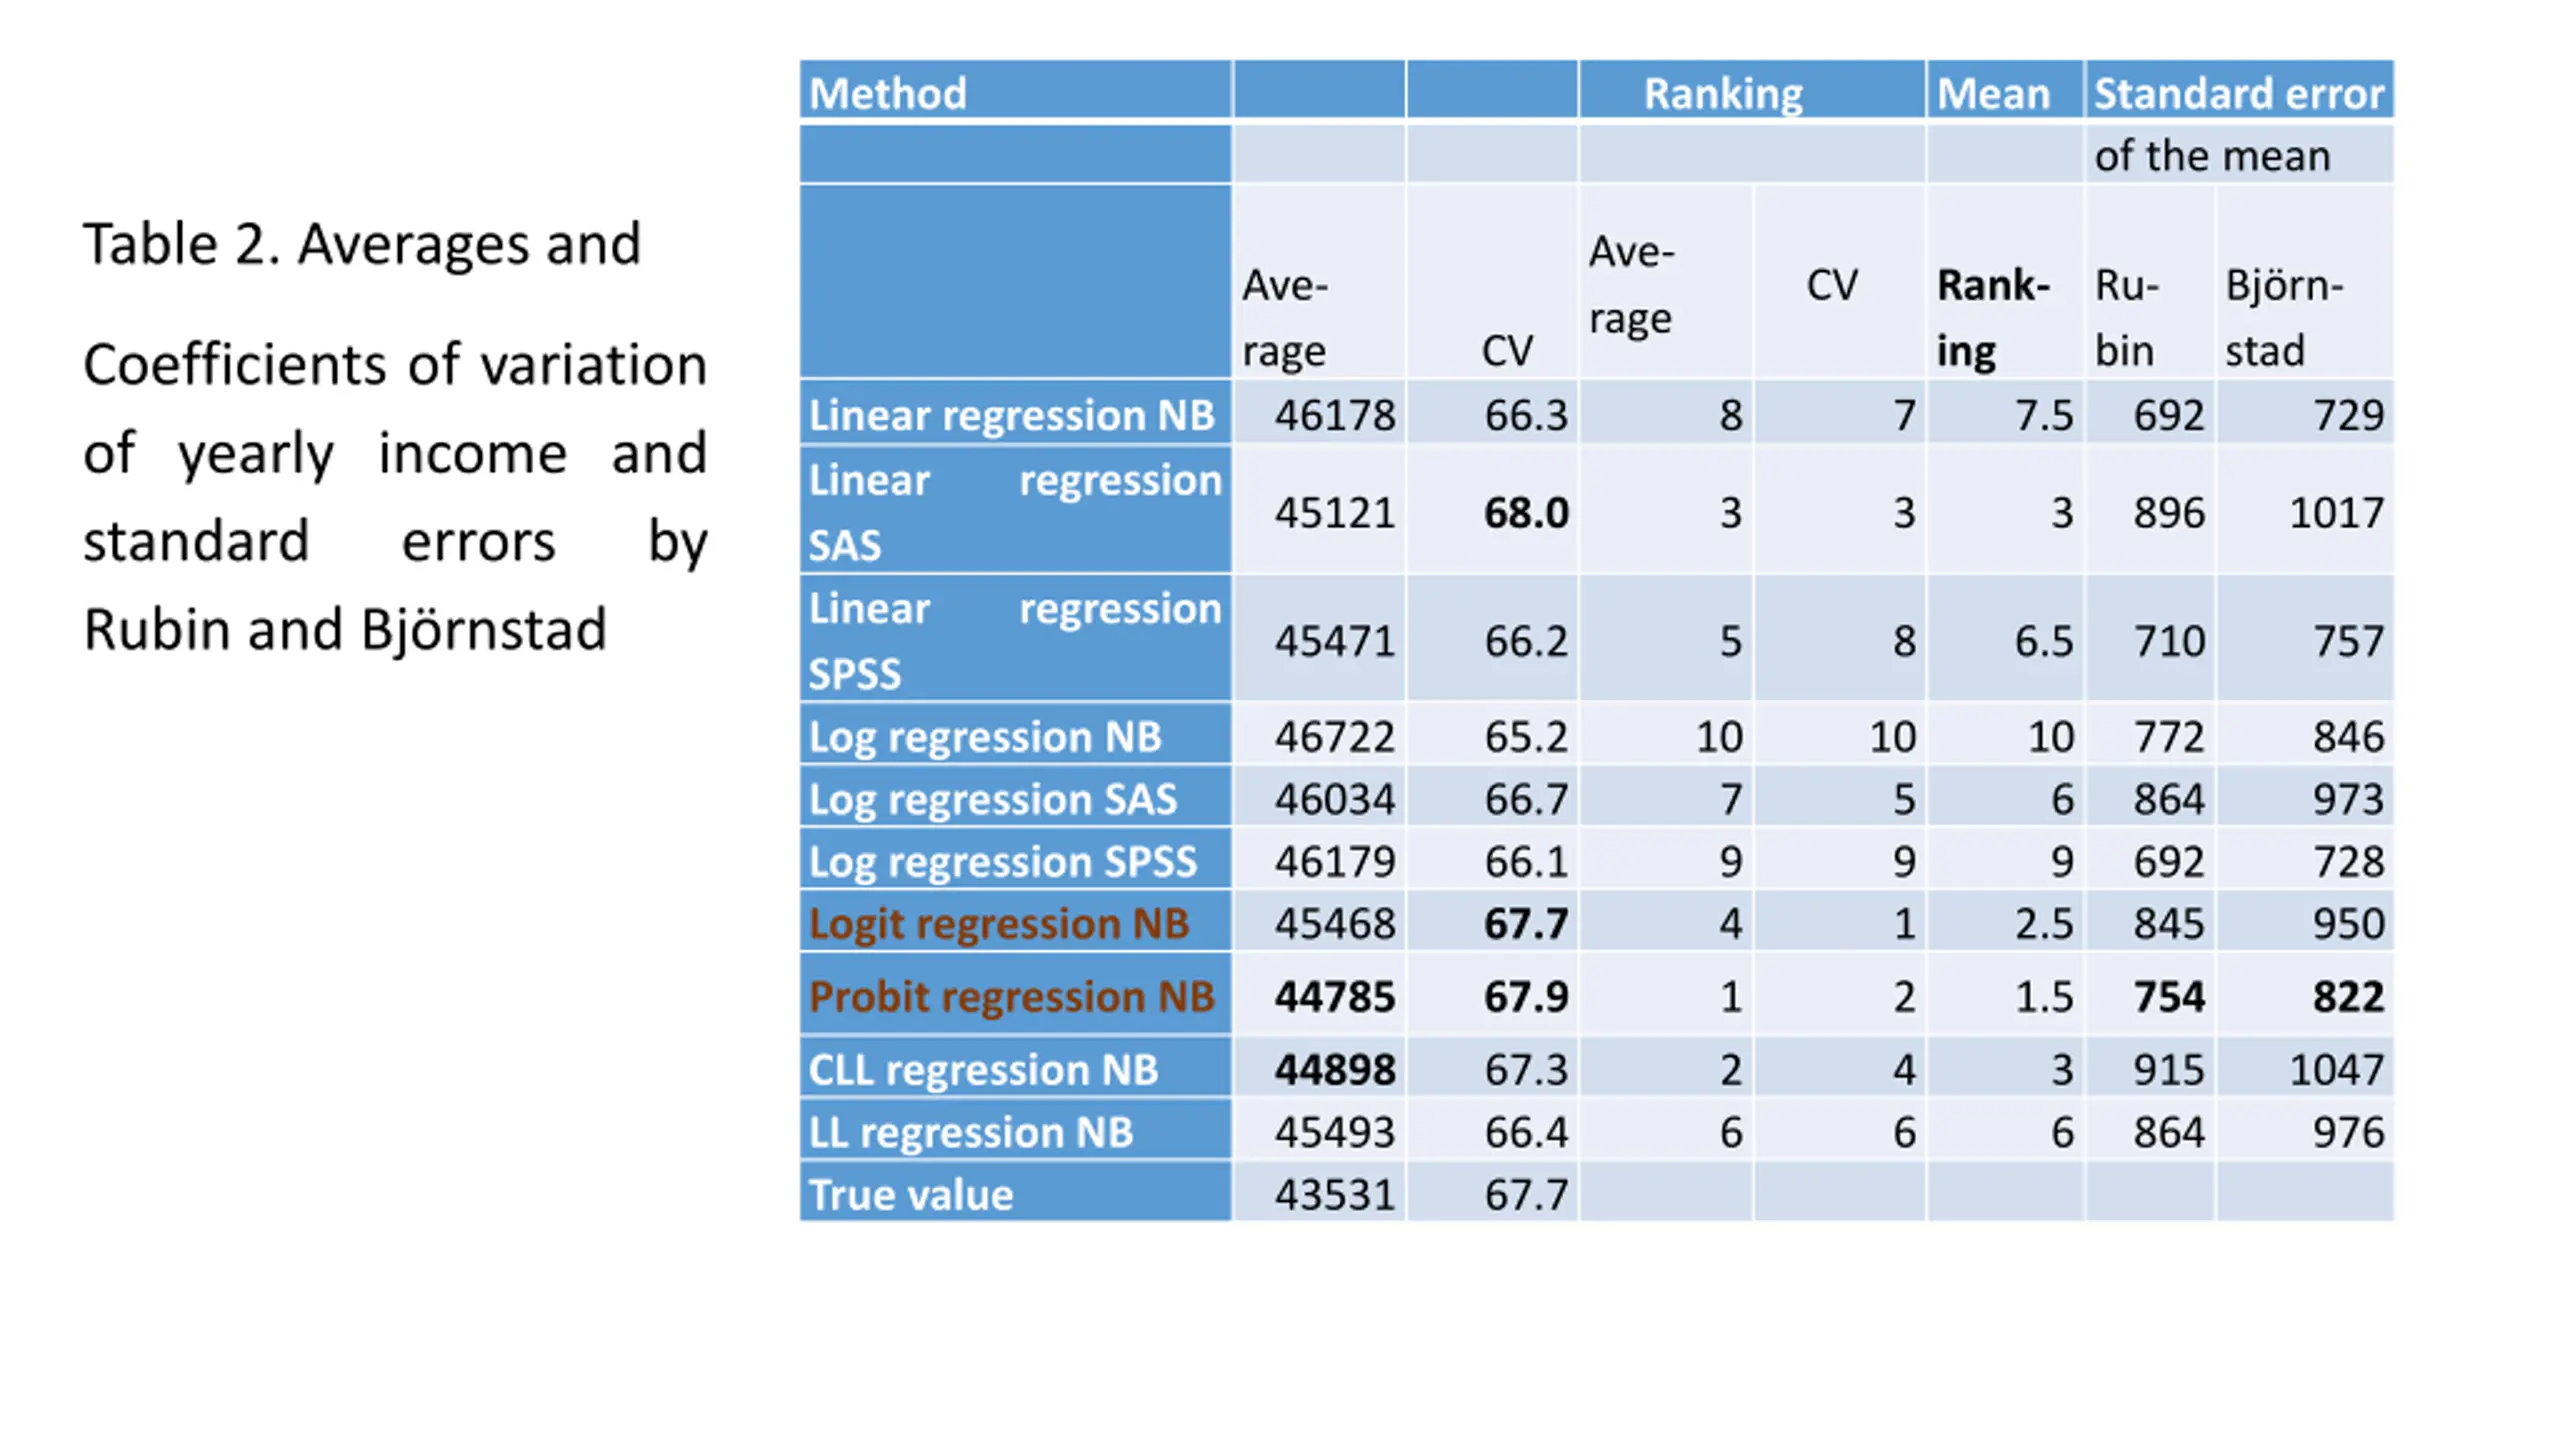Viewport: 2560px width, 1440px height.
Task: Select the 'of the mean' subheader
Action: point(2238,154)
